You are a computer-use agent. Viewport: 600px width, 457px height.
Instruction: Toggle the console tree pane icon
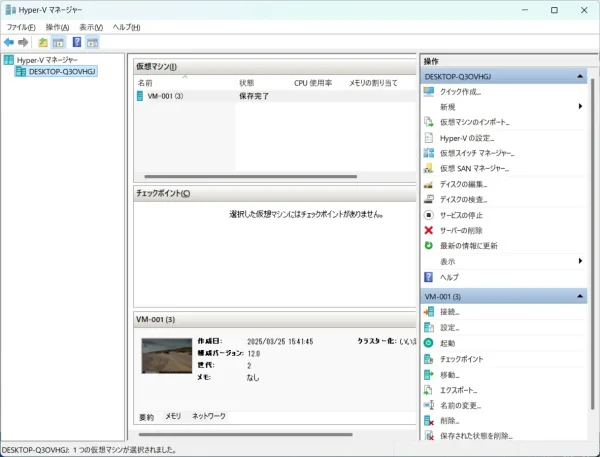58,42
